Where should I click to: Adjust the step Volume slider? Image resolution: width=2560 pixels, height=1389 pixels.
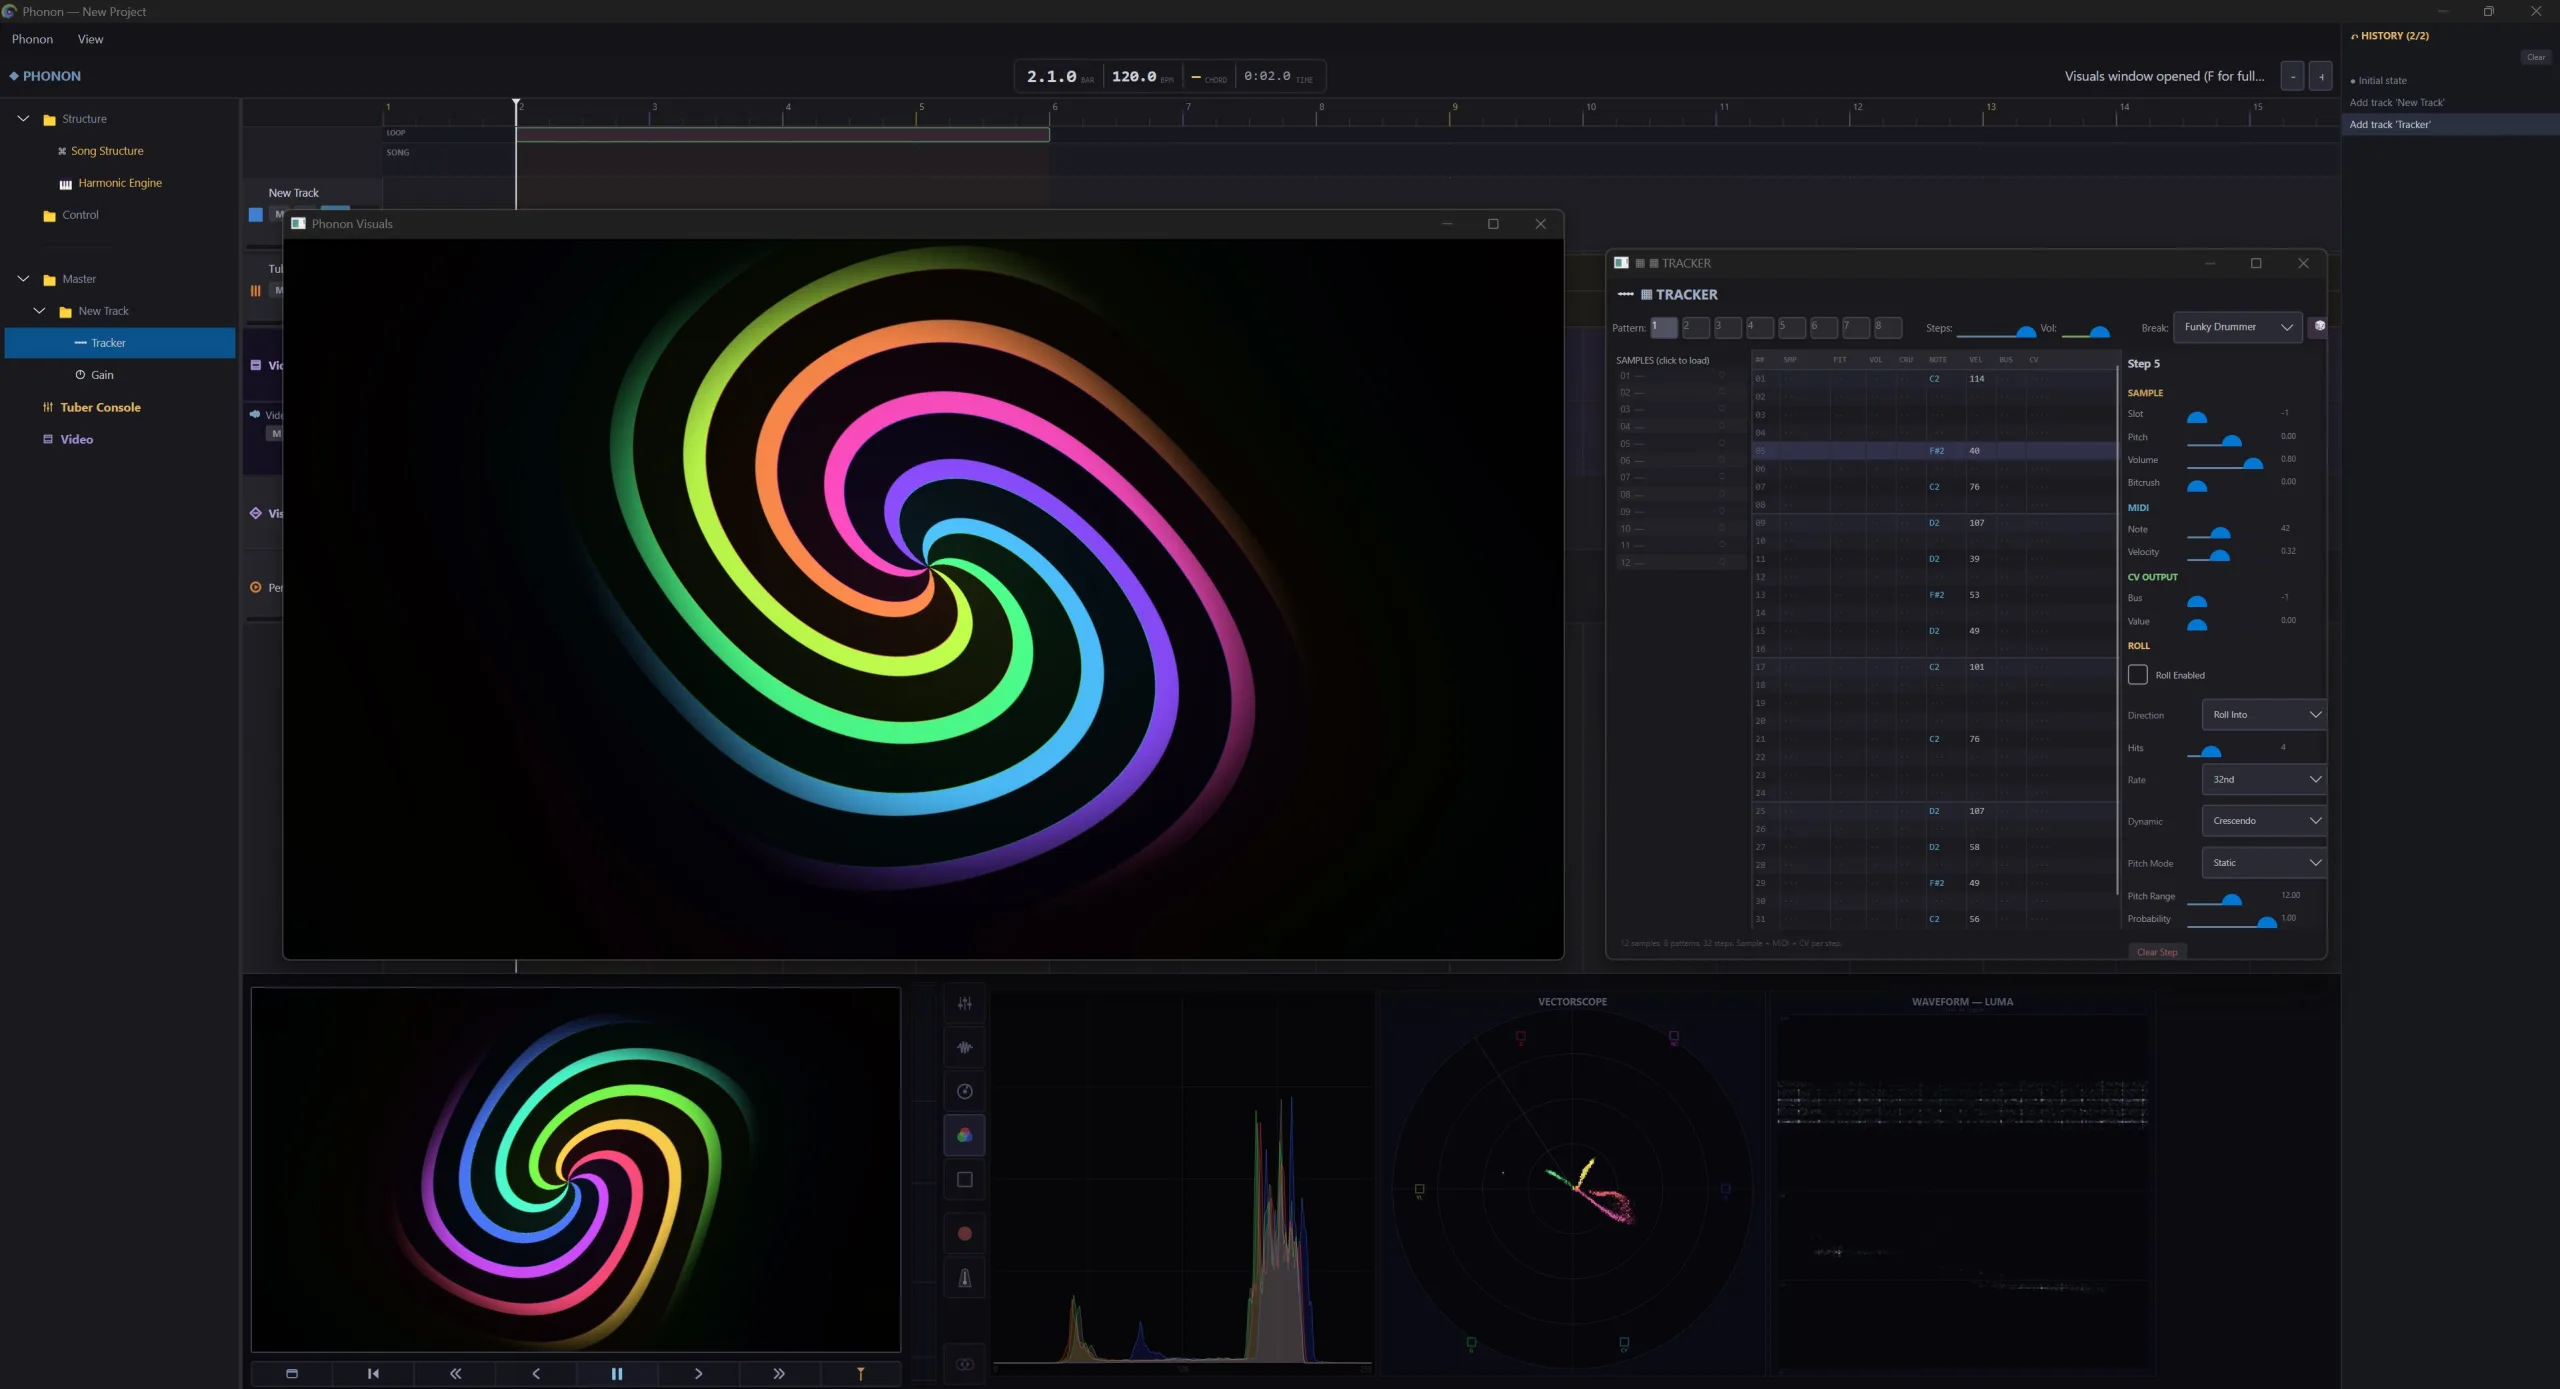click(x=2225, y=462)
